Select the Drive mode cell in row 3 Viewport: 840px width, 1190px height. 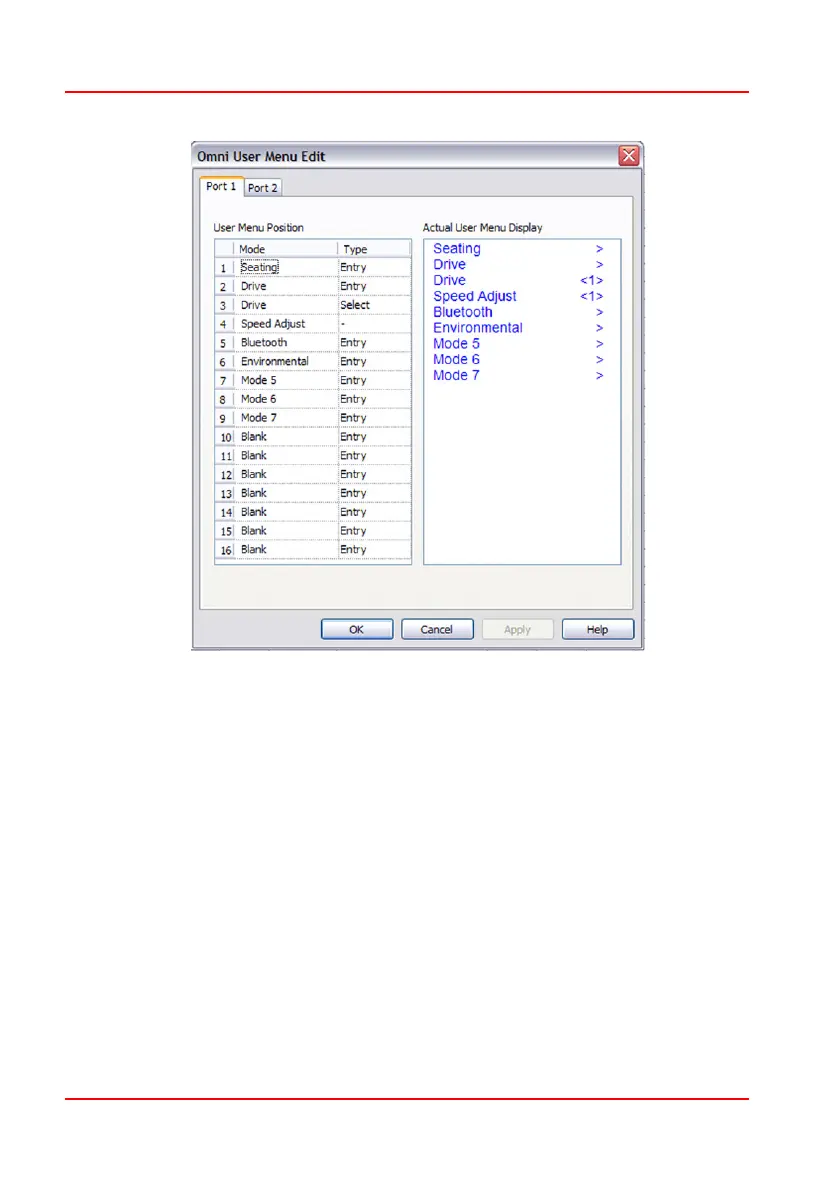(x=285, y=305)
